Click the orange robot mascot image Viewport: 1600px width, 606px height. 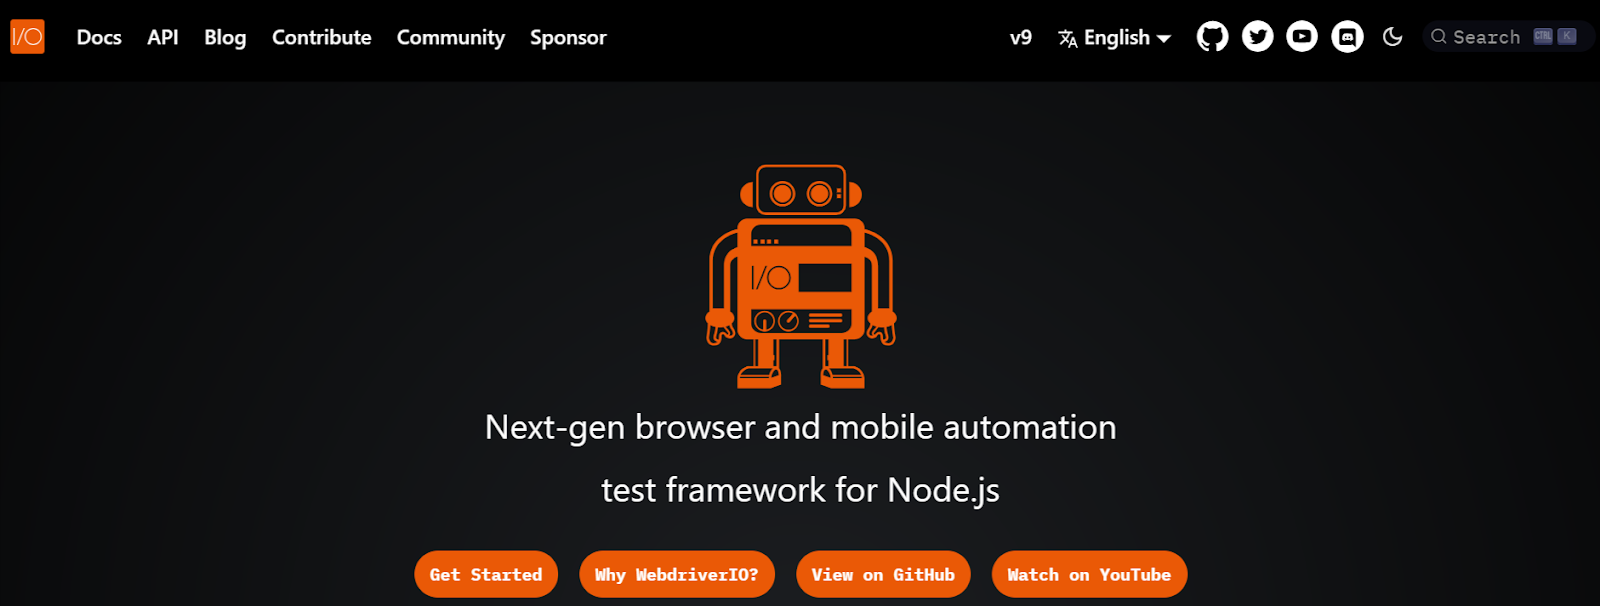pos(801,276)
